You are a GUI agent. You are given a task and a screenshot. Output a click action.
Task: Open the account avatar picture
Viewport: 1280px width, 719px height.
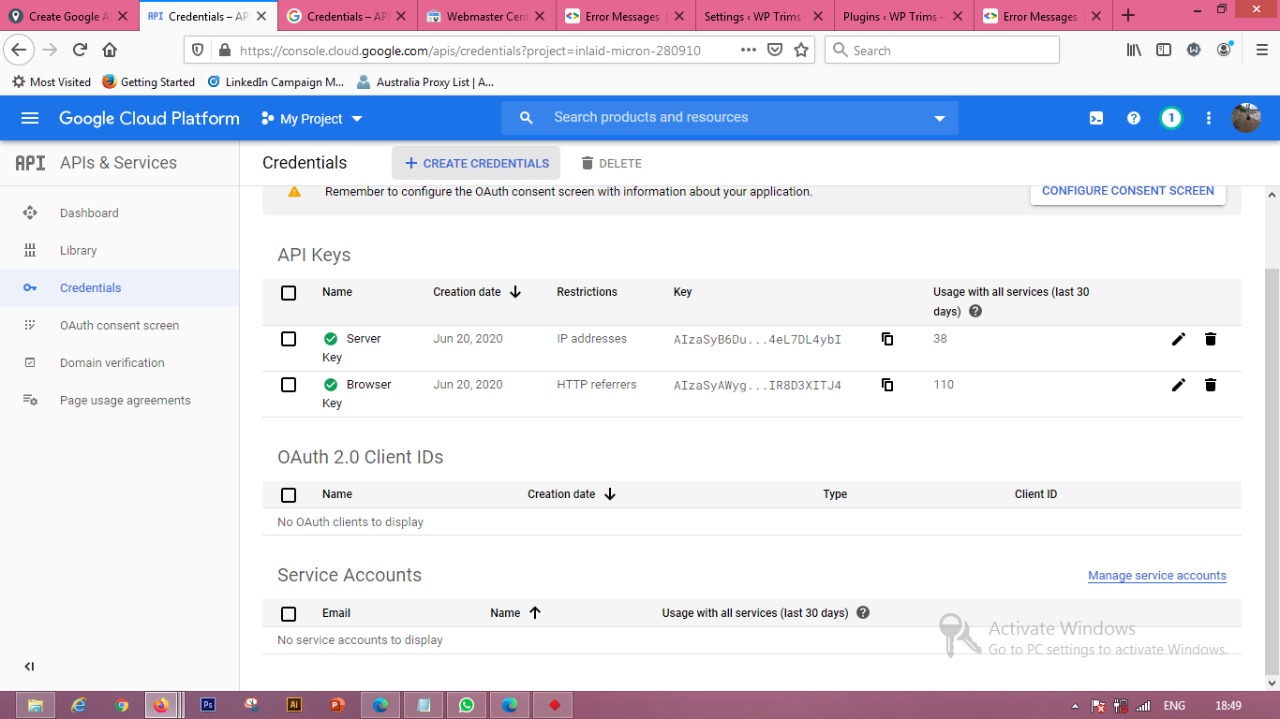(1246, 118)
